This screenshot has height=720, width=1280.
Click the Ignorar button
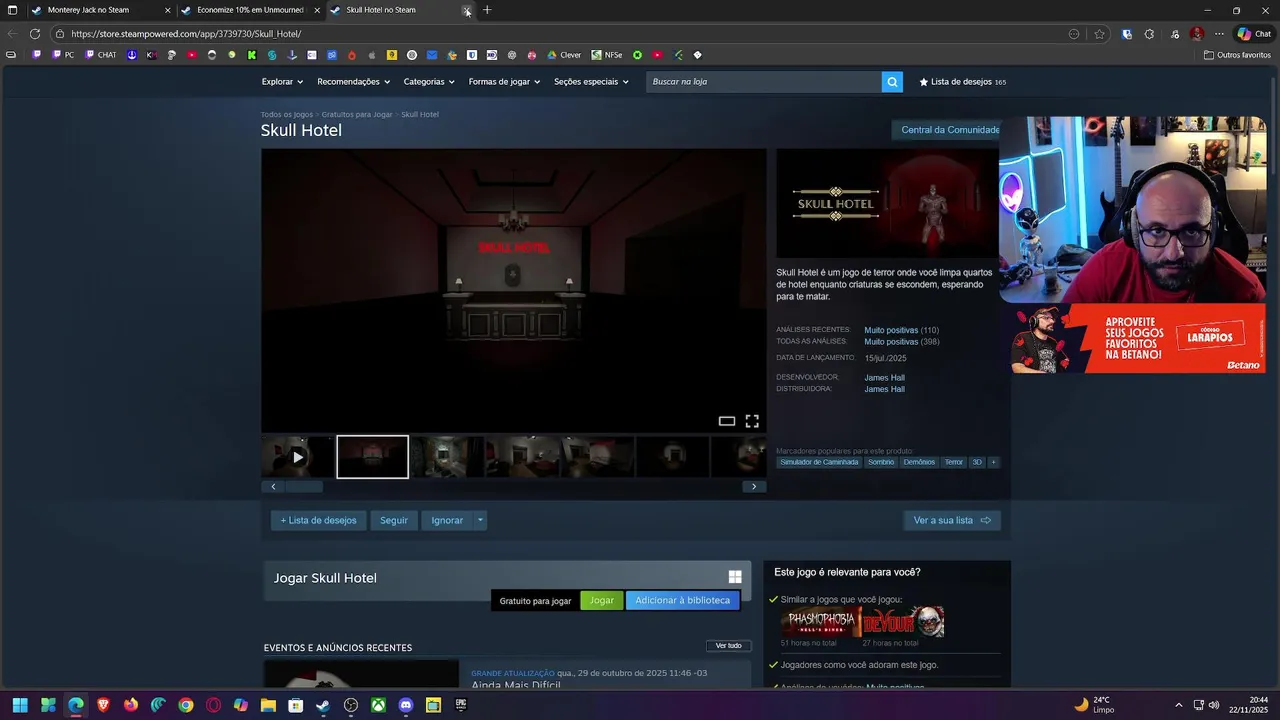(x=447, y=520)
